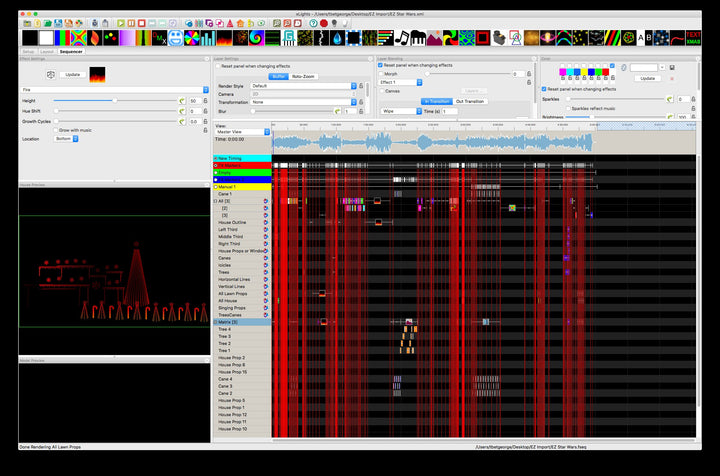Screen dimensions: 720x476
Task: Click the Stop button in the top toolbar
Action: pyautogui.click(x=142, y=22)
